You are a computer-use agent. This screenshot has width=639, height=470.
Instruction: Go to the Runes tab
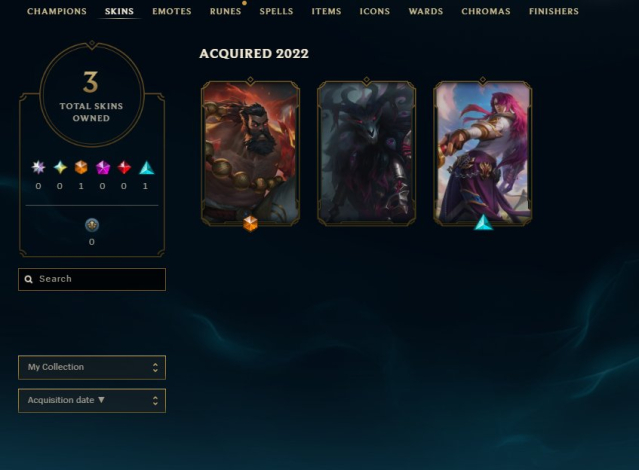tap(225, 11)
